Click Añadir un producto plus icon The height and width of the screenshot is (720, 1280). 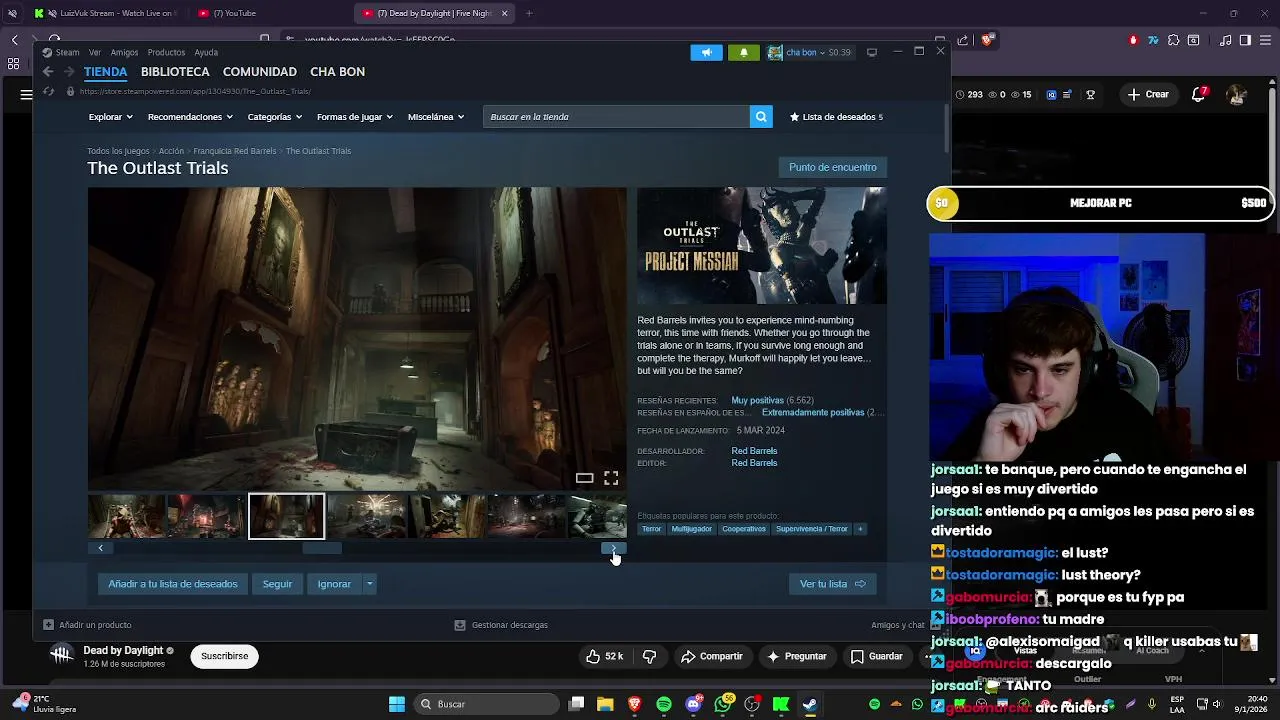tap(48, 625)
